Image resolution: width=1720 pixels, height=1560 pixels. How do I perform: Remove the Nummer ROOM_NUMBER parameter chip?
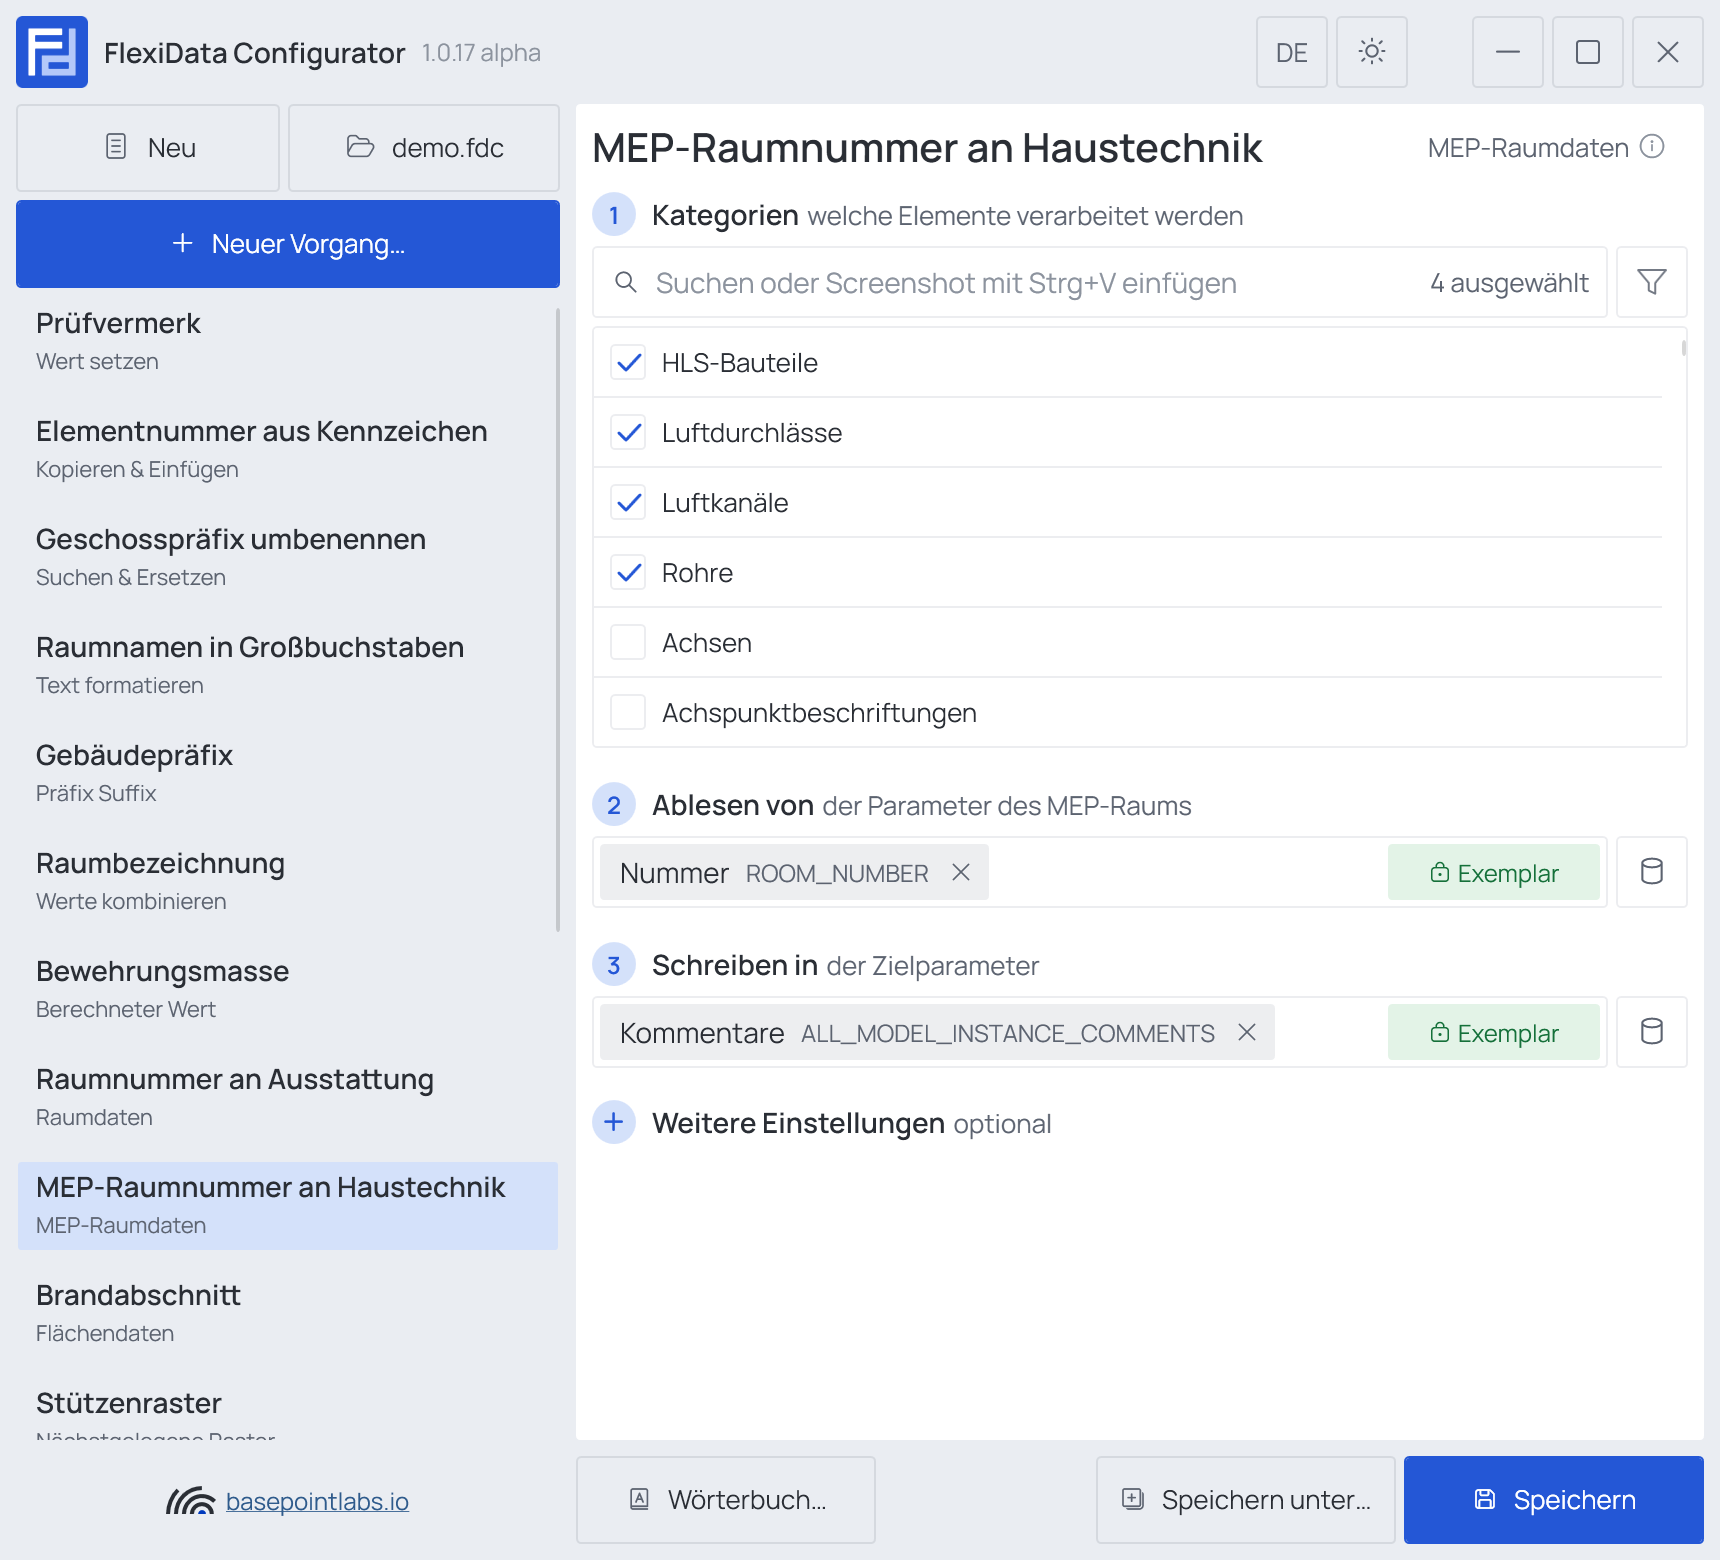point(961,872)
